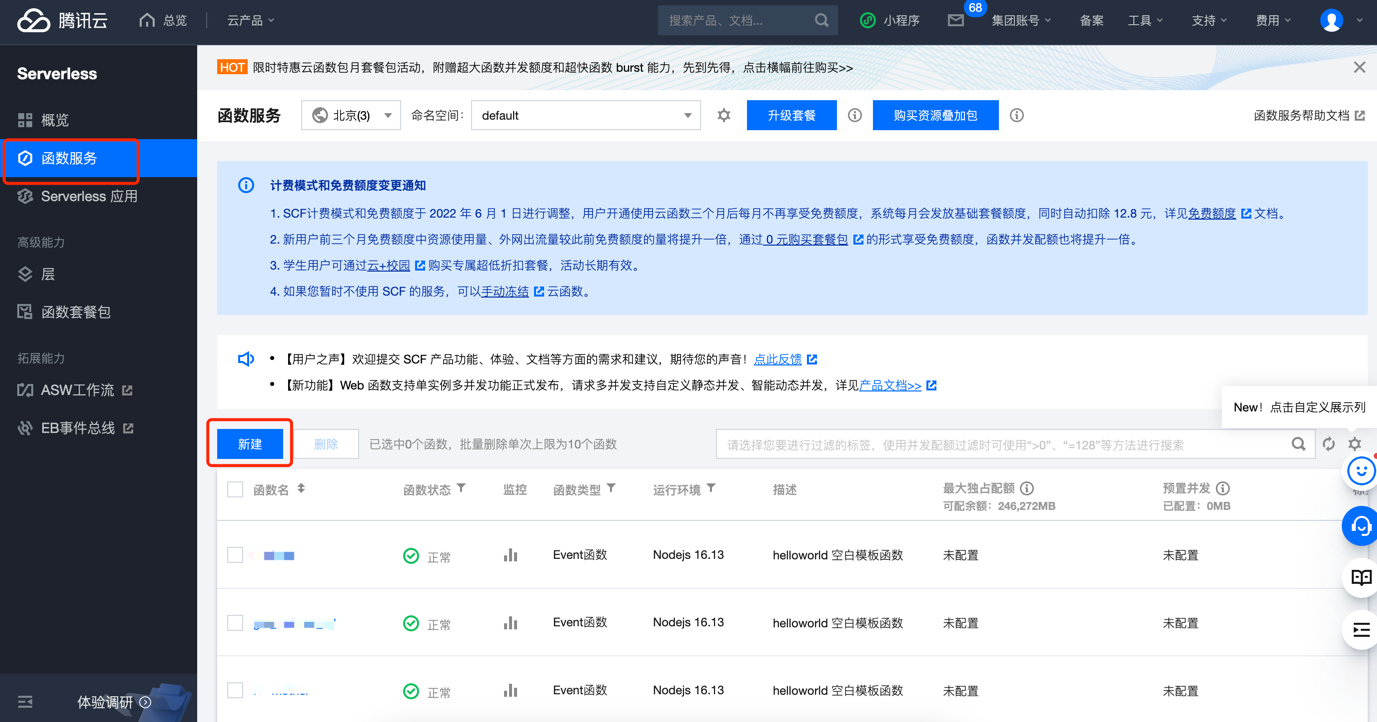Image resolution: width=1377 pixels, height=722 pixels.
Task: Open 函数服务帮助文档 link
Action: (1309, 116)
